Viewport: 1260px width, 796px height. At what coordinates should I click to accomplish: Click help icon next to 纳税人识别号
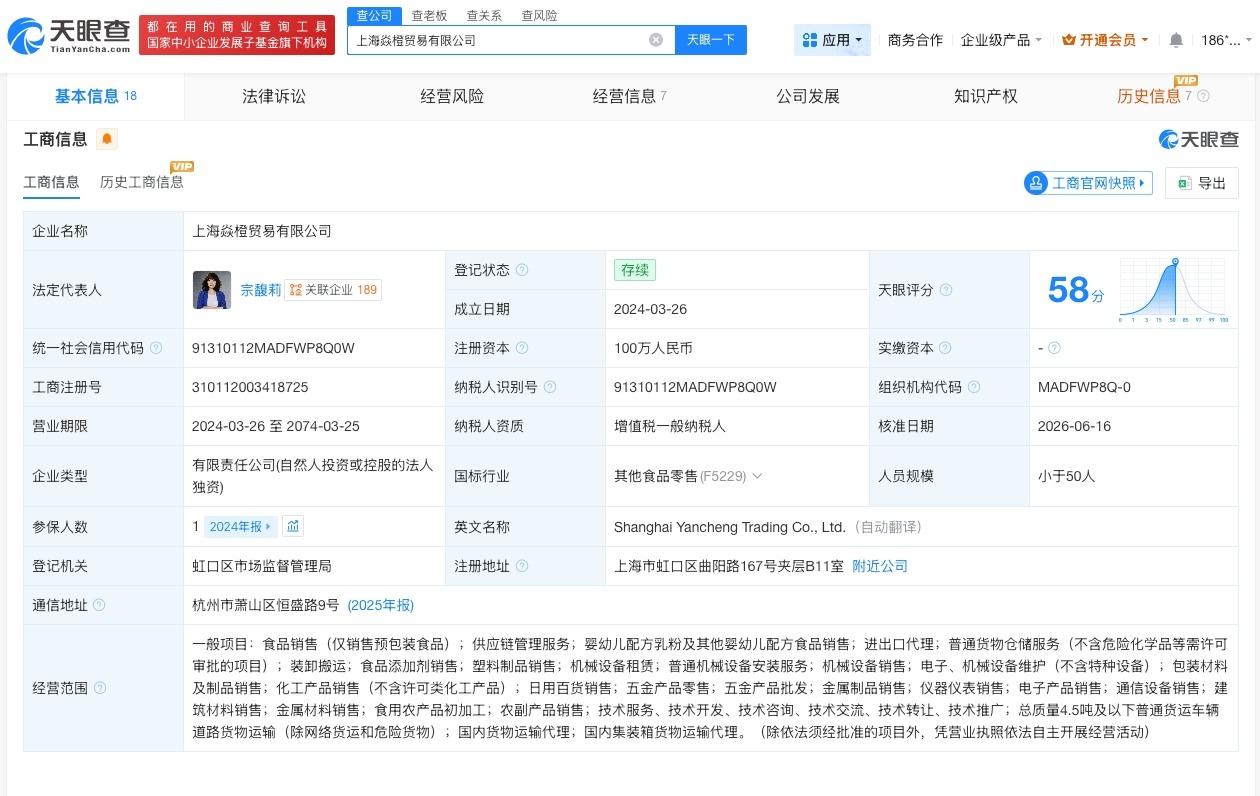coord(549,387)
